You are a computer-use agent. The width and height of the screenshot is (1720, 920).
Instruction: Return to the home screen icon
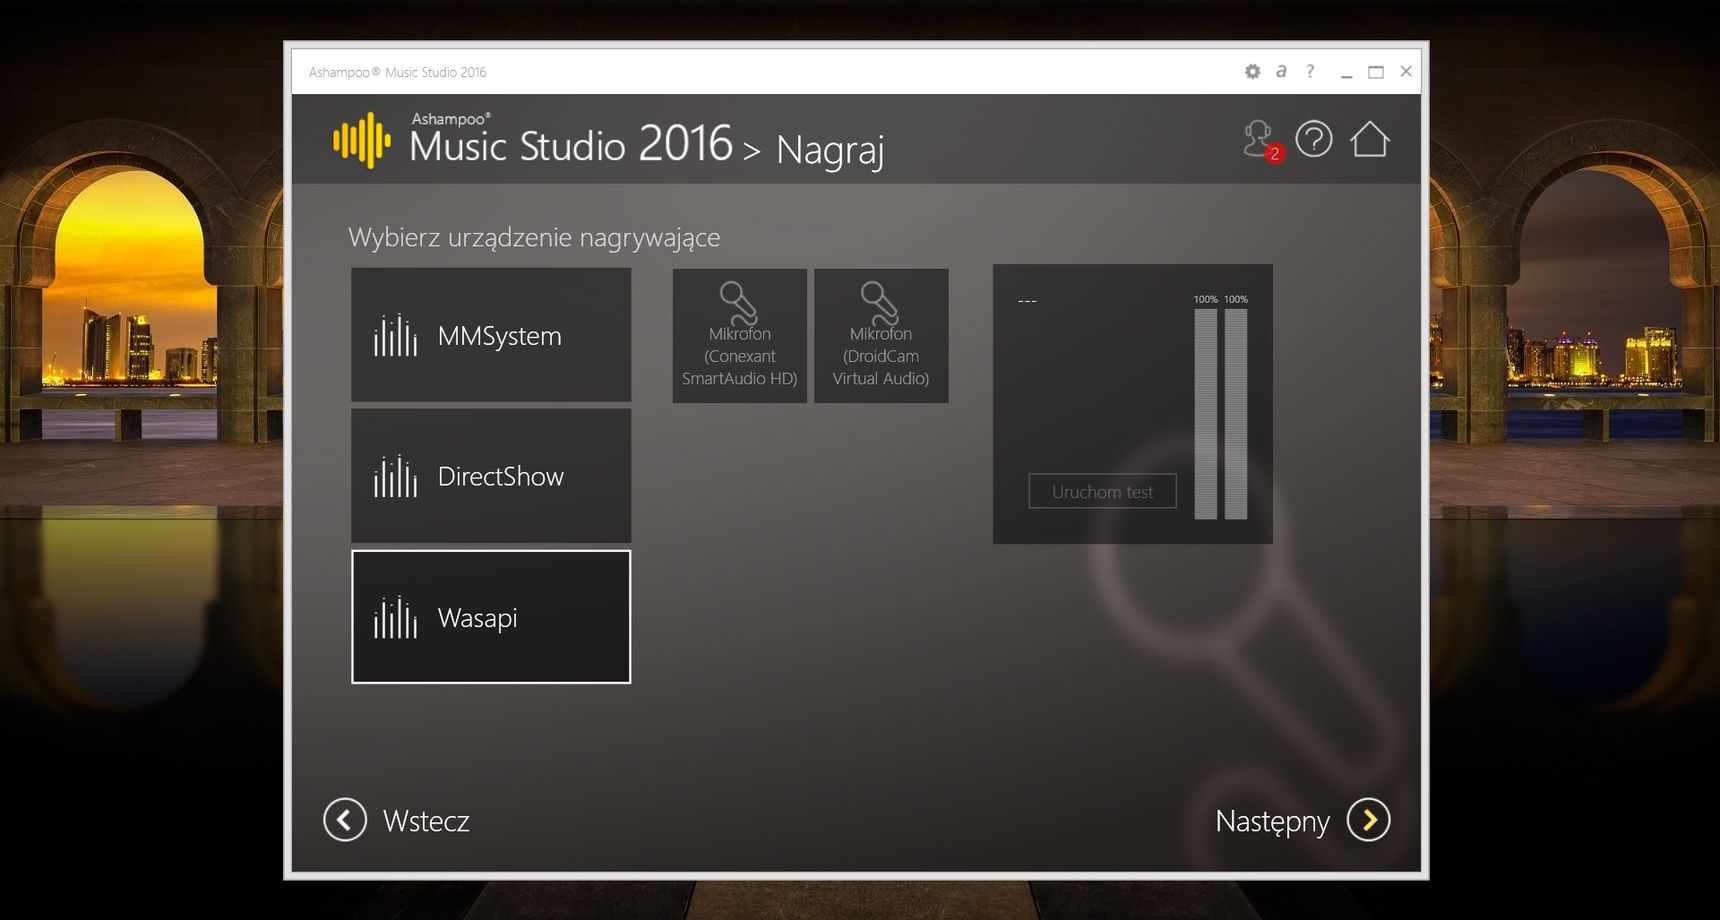[1370, 139]
